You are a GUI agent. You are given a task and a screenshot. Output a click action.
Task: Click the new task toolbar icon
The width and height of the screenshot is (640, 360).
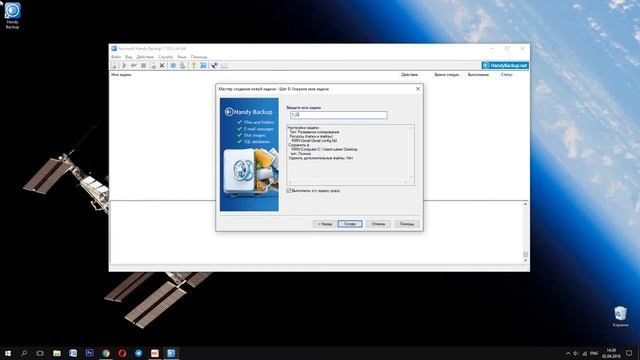pos(114,65)
